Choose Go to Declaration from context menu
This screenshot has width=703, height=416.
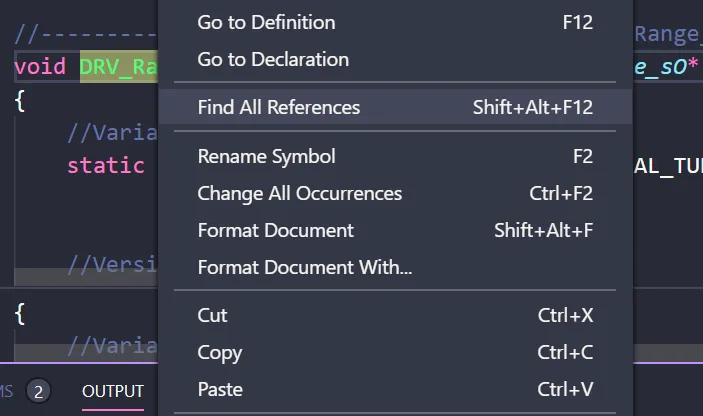coord(273,59)
